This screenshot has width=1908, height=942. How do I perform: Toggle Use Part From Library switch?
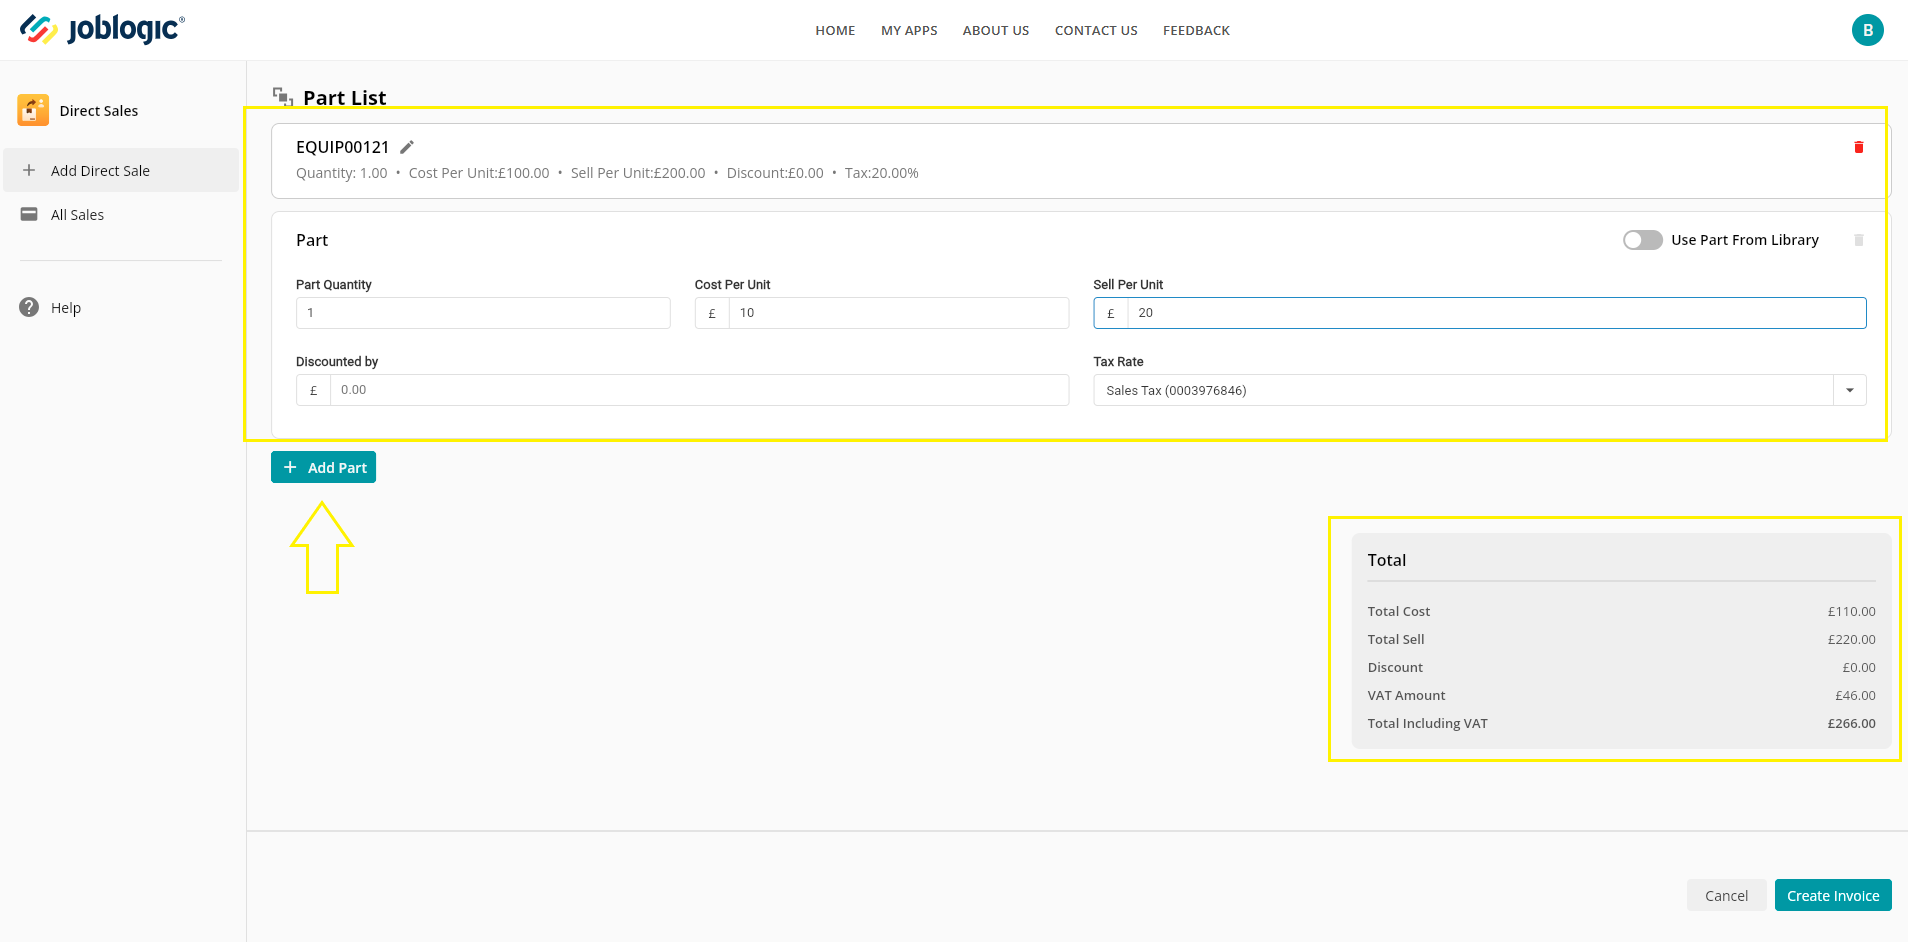tap(1642, 240)
